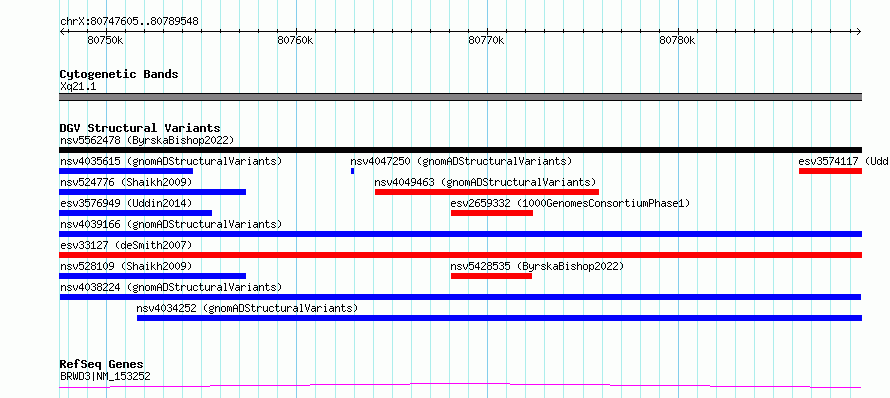This screenshot has width=890, height=398.
Task: Select the Xq21.1 band label
Action: tap(78, 86)
